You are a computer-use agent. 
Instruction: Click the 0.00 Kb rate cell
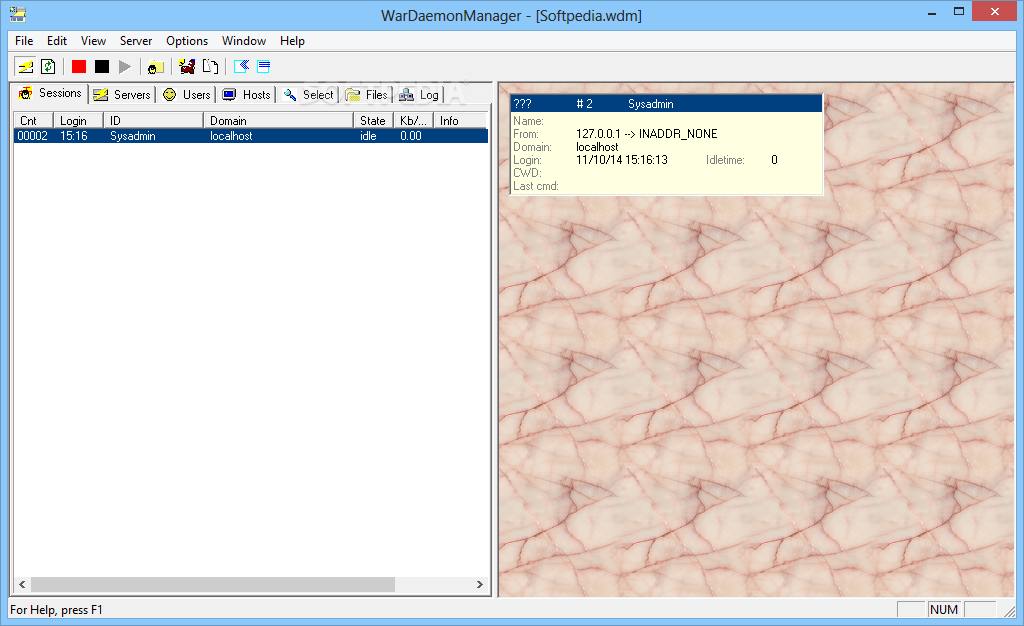(411, 136)
